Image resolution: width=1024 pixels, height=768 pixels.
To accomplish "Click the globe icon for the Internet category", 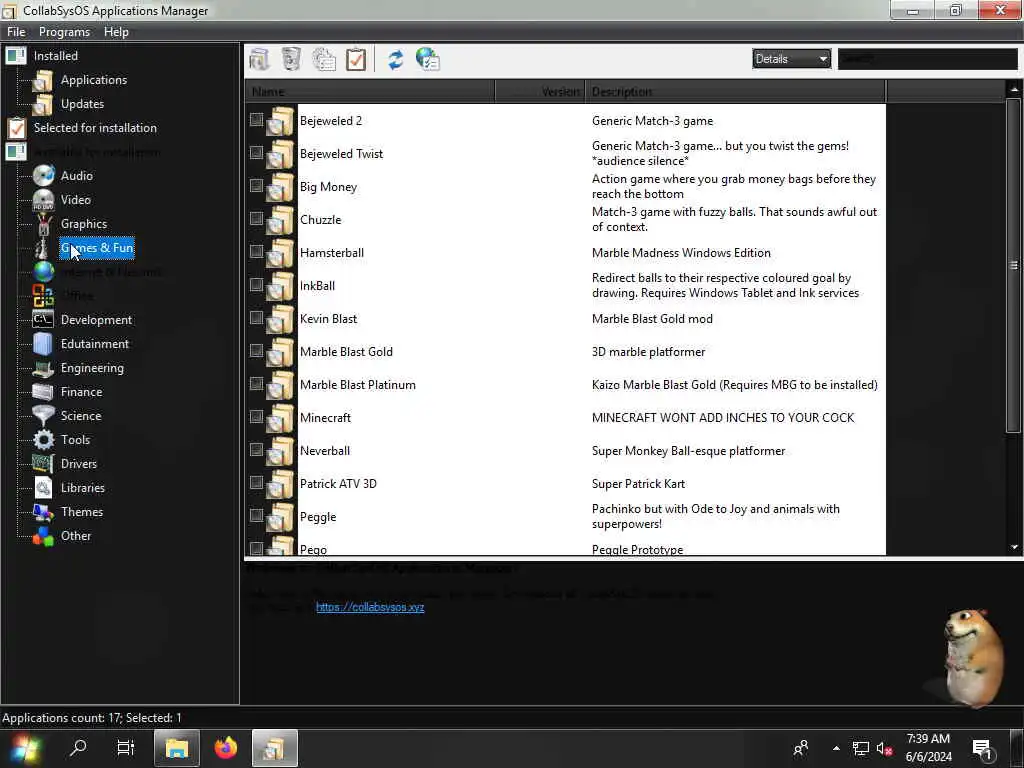I will tap(43, 272).
